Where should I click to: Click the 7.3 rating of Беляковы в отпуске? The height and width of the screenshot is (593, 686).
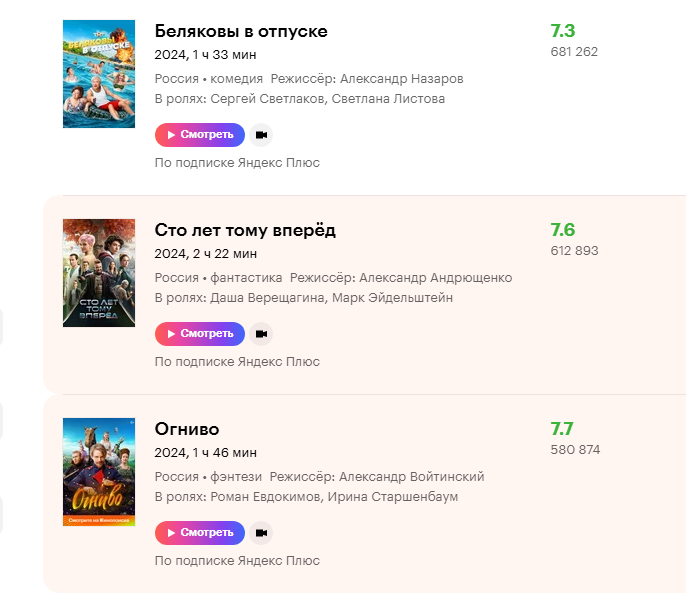pos(562,30)
